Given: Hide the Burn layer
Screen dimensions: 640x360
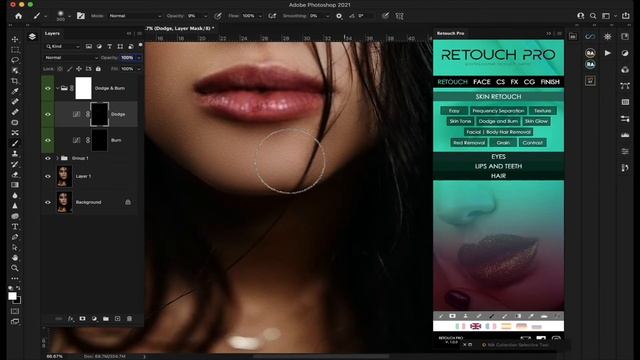Looking at the screenshot, I should (x=48, y=140).
